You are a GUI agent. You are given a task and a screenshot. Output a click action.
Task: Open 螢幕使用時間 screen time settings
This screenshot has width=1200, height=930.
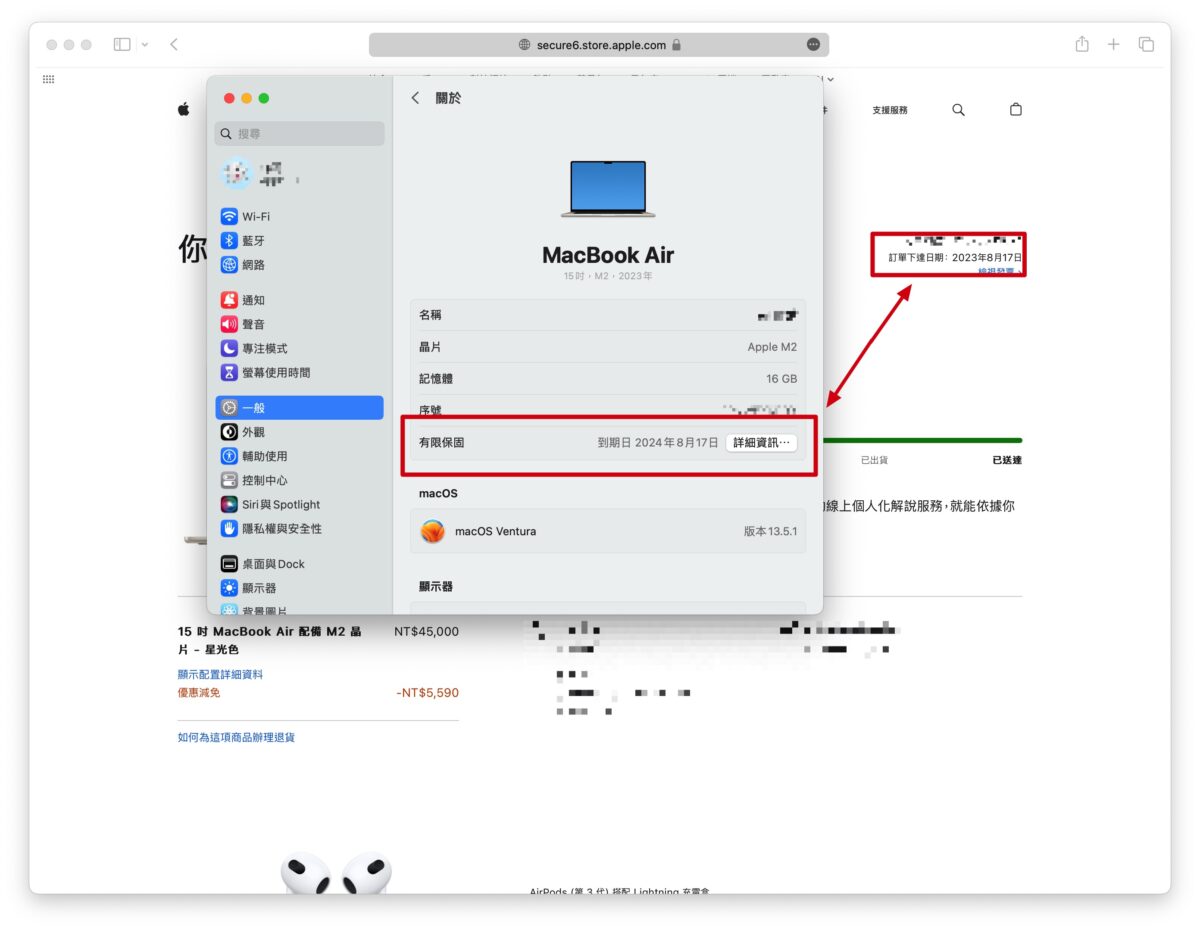point(299,372)
